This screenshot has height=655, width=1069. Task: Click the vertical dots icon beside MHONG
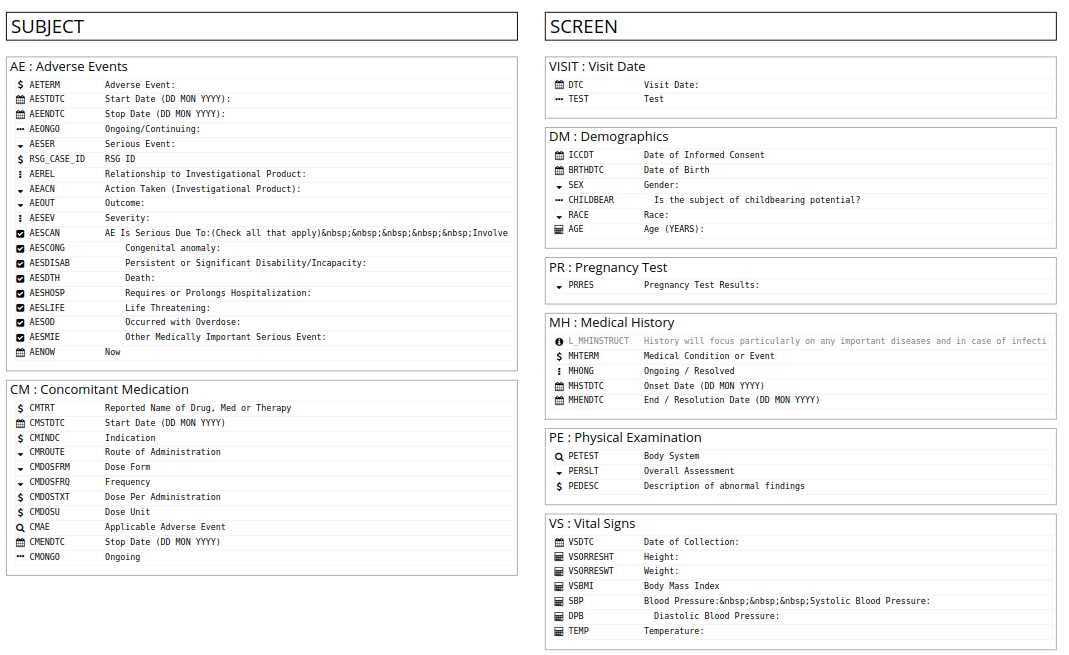[x=559, y=371]
